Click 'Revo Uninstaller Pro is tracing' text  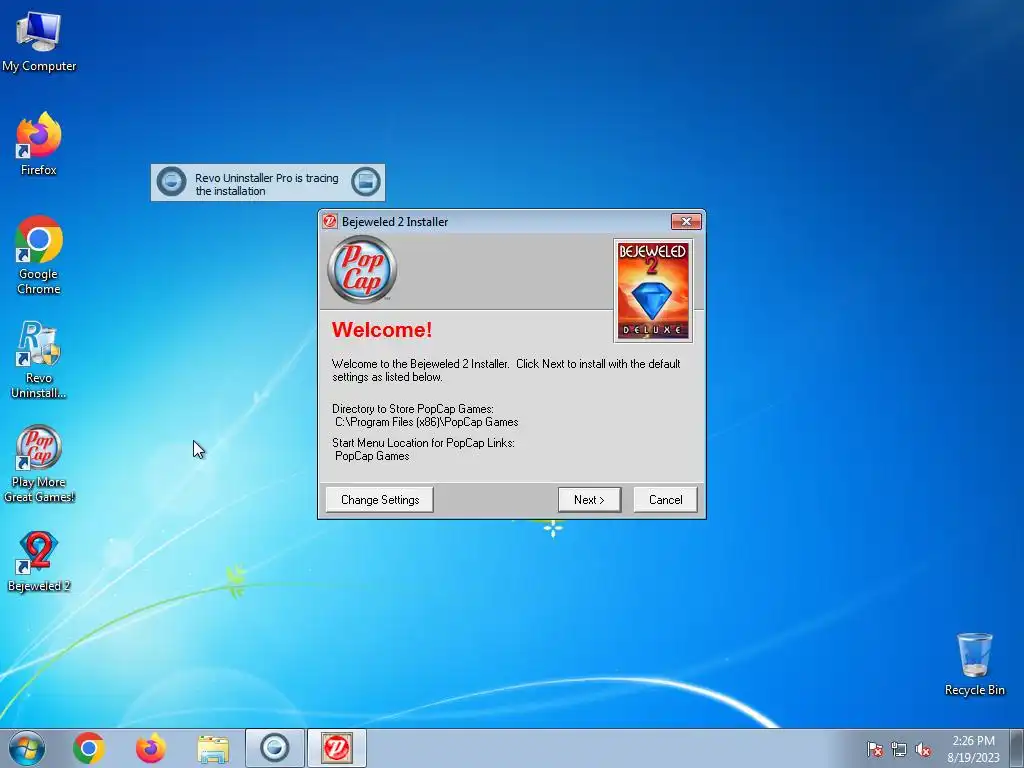266,178
